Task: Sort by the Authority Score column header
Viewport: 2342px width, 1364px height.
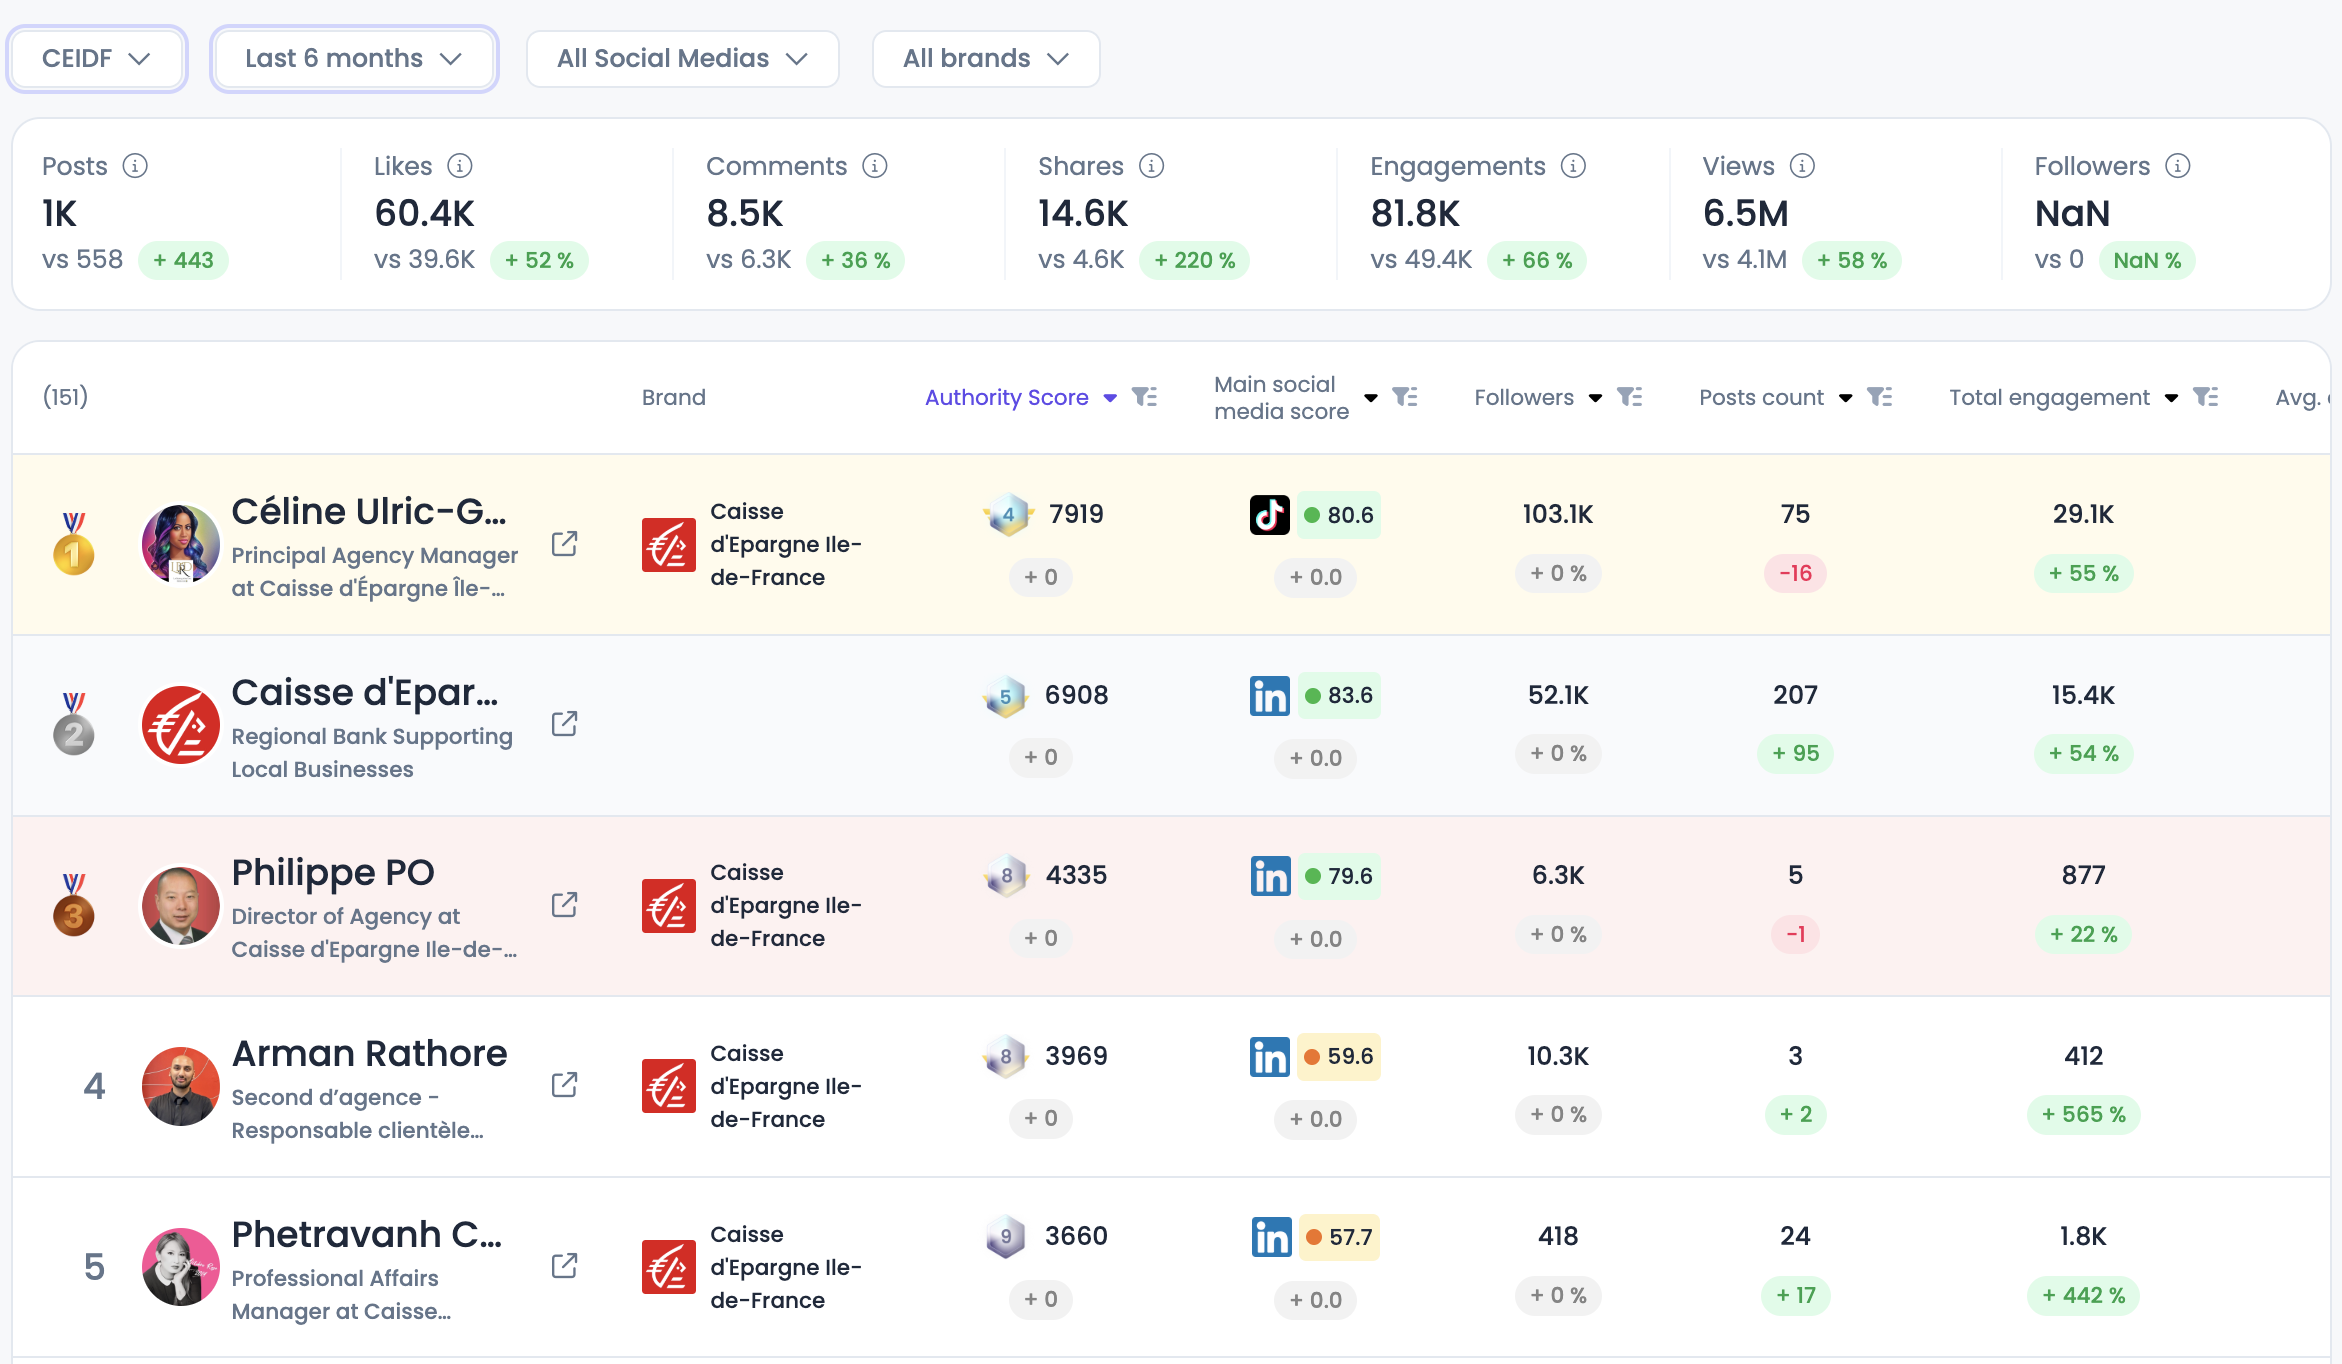Action: point(1006,397)
